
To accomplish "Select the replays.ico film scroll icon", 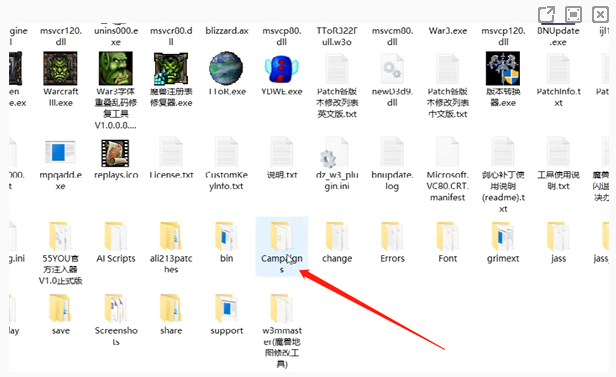I will click(115, 153).
